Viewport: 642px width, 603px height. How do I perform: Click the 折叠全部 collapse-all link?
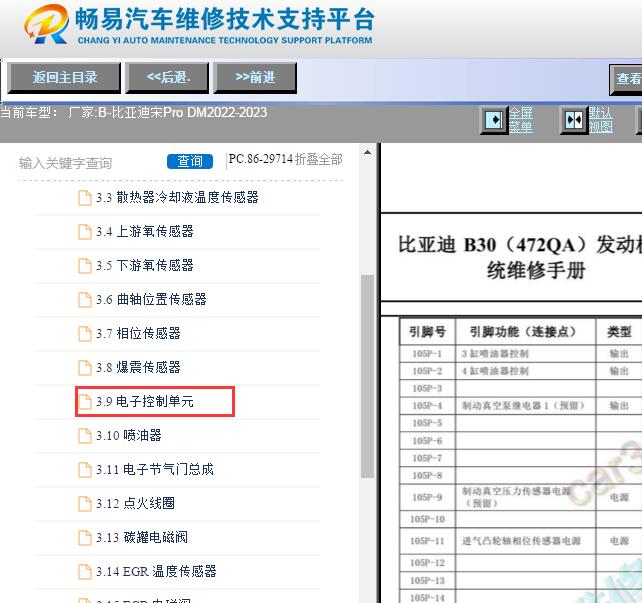319,159
